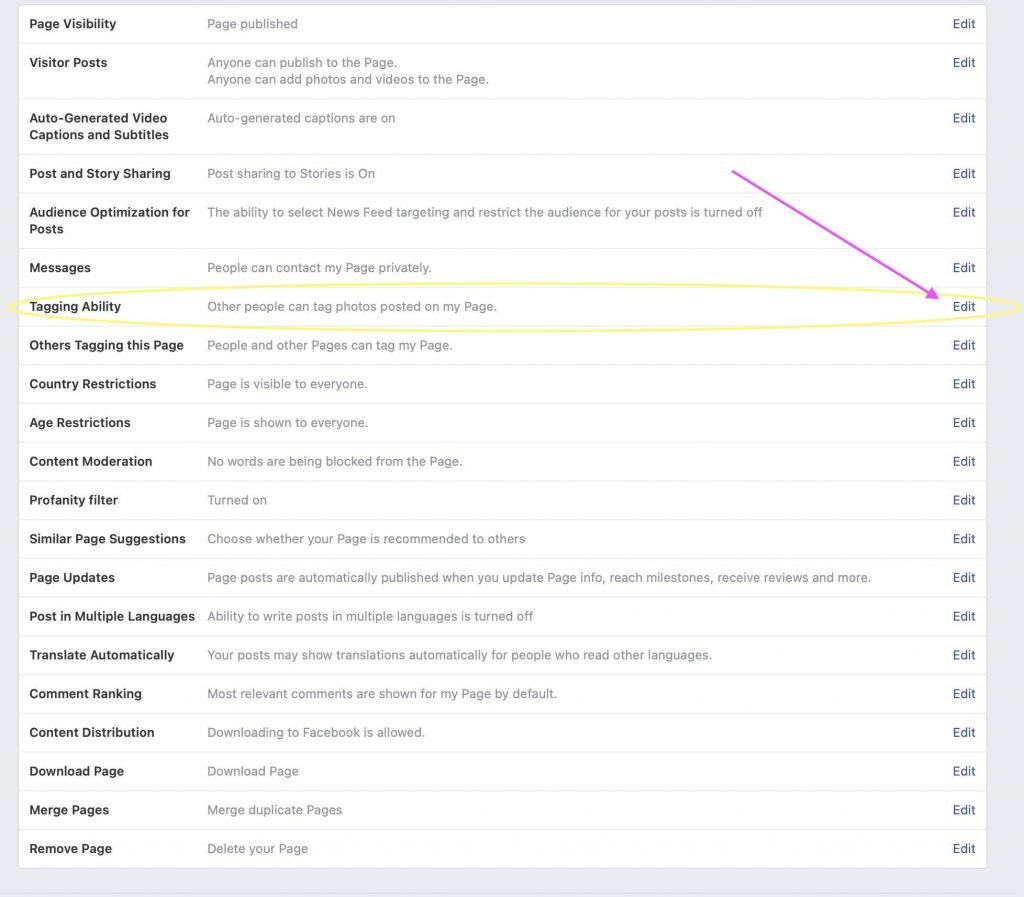Click the Profanity filter label

pos(73,500)
